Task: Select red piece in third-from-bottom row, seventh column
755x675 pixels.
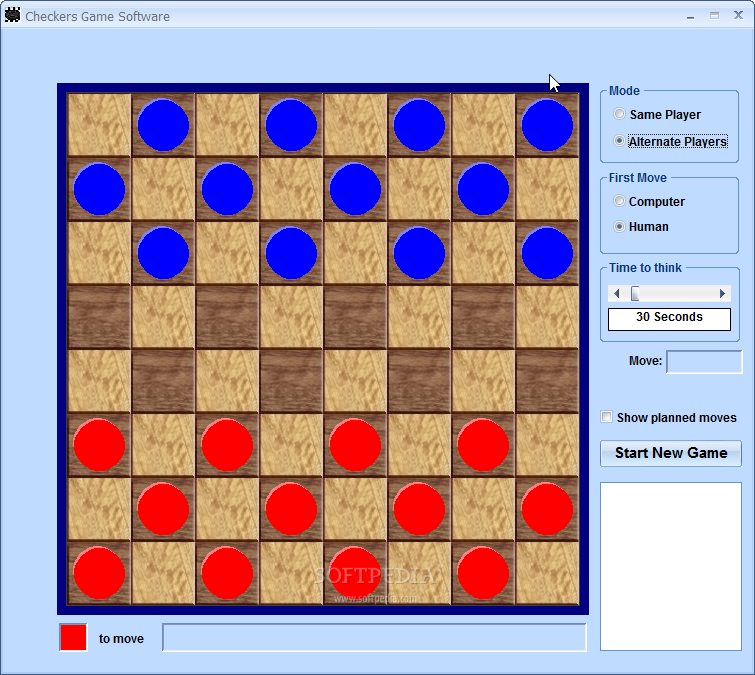Action: click(483, 445)
